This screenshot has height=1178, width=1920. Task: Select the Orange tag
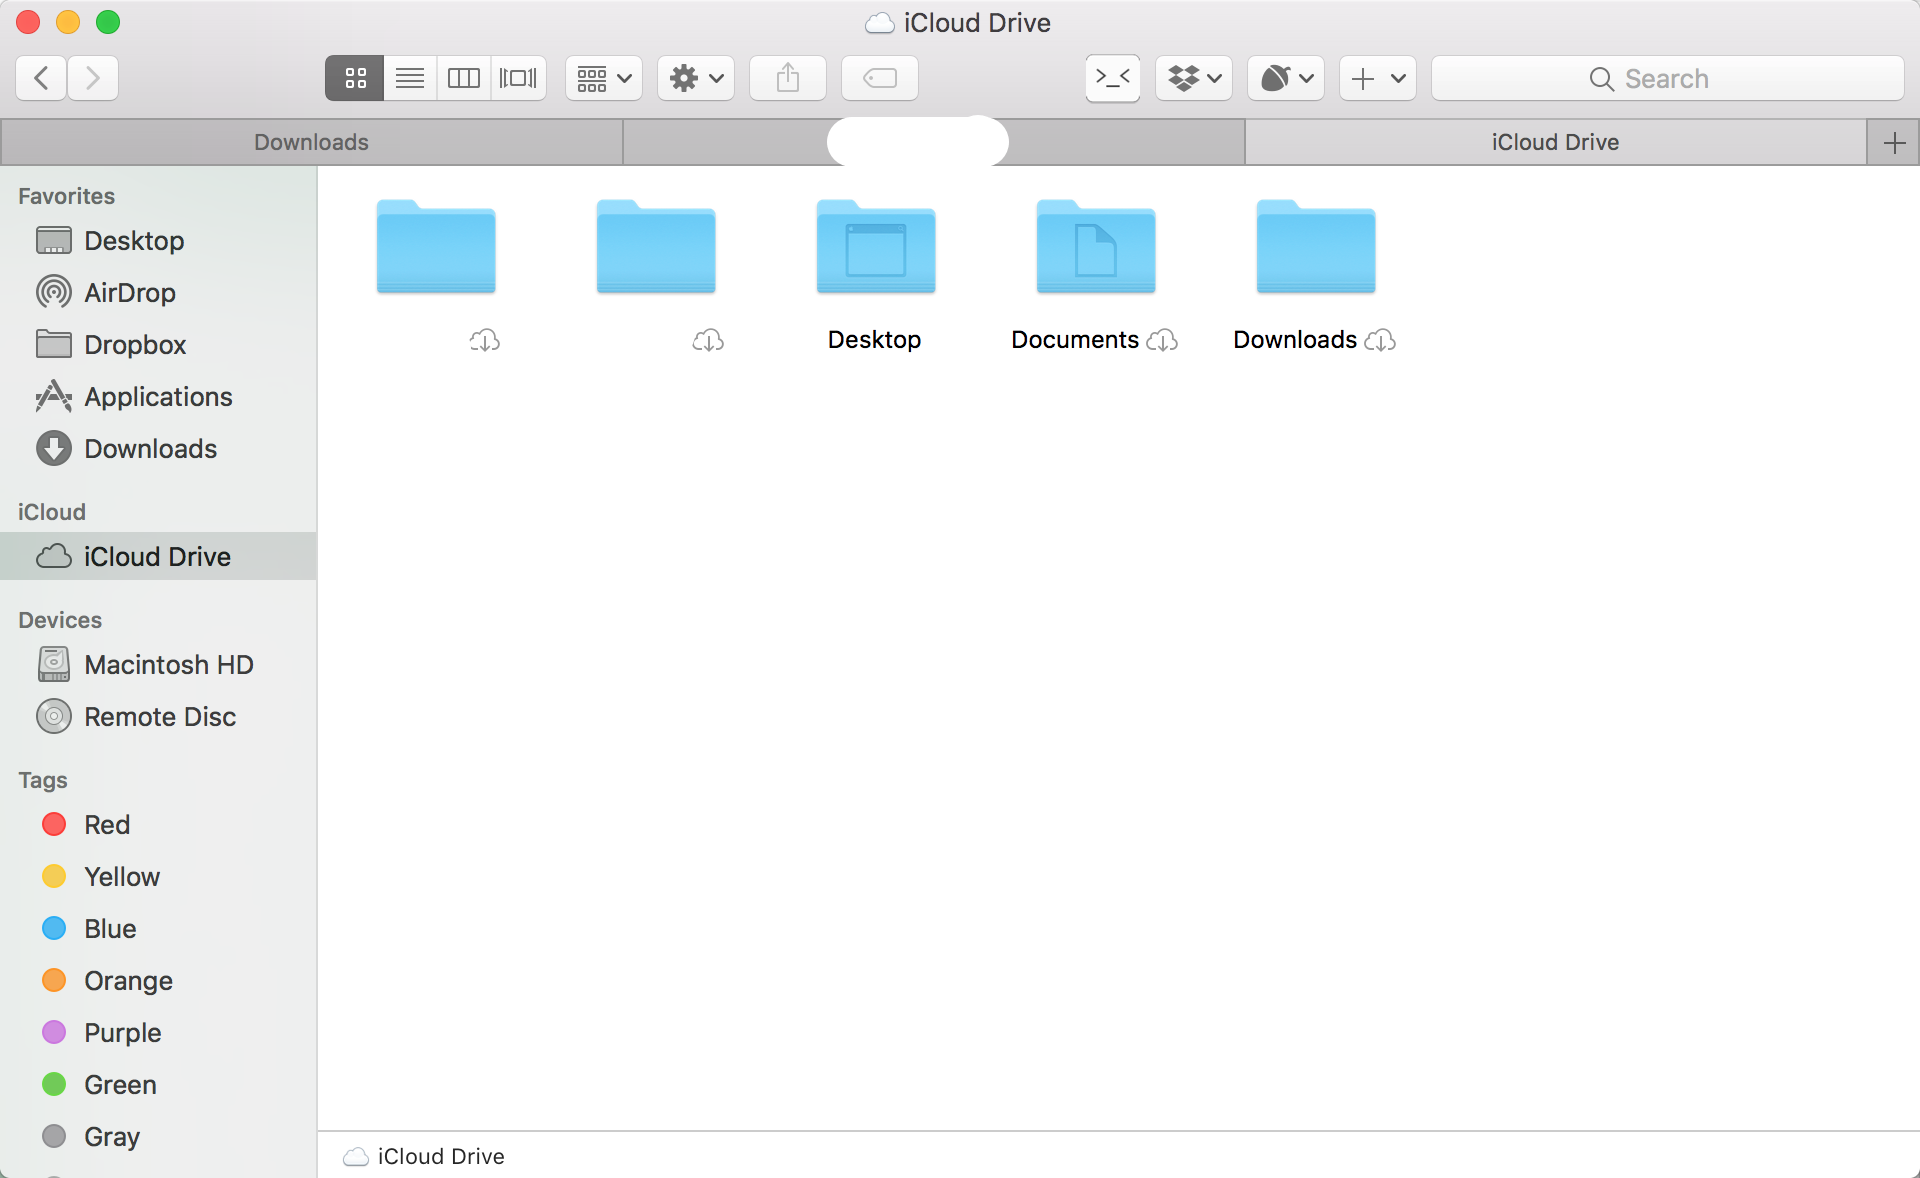(x=158, y=981)
